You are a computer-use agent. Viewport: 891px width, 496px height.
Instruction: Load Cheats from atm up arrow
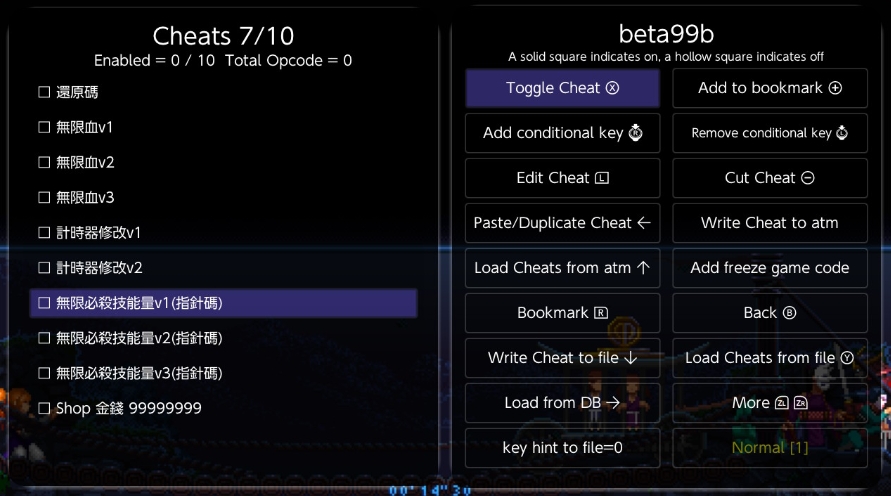562,268
